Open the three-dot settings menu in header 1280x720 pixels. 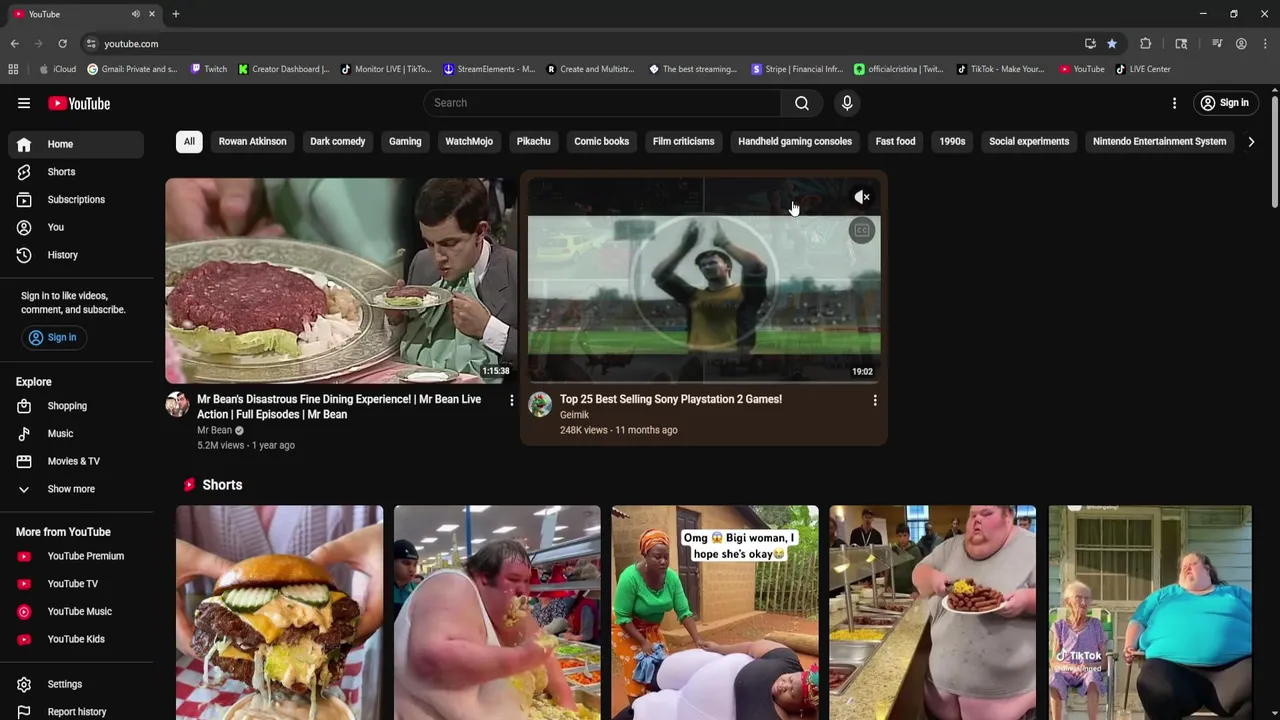pos(1174,103)
